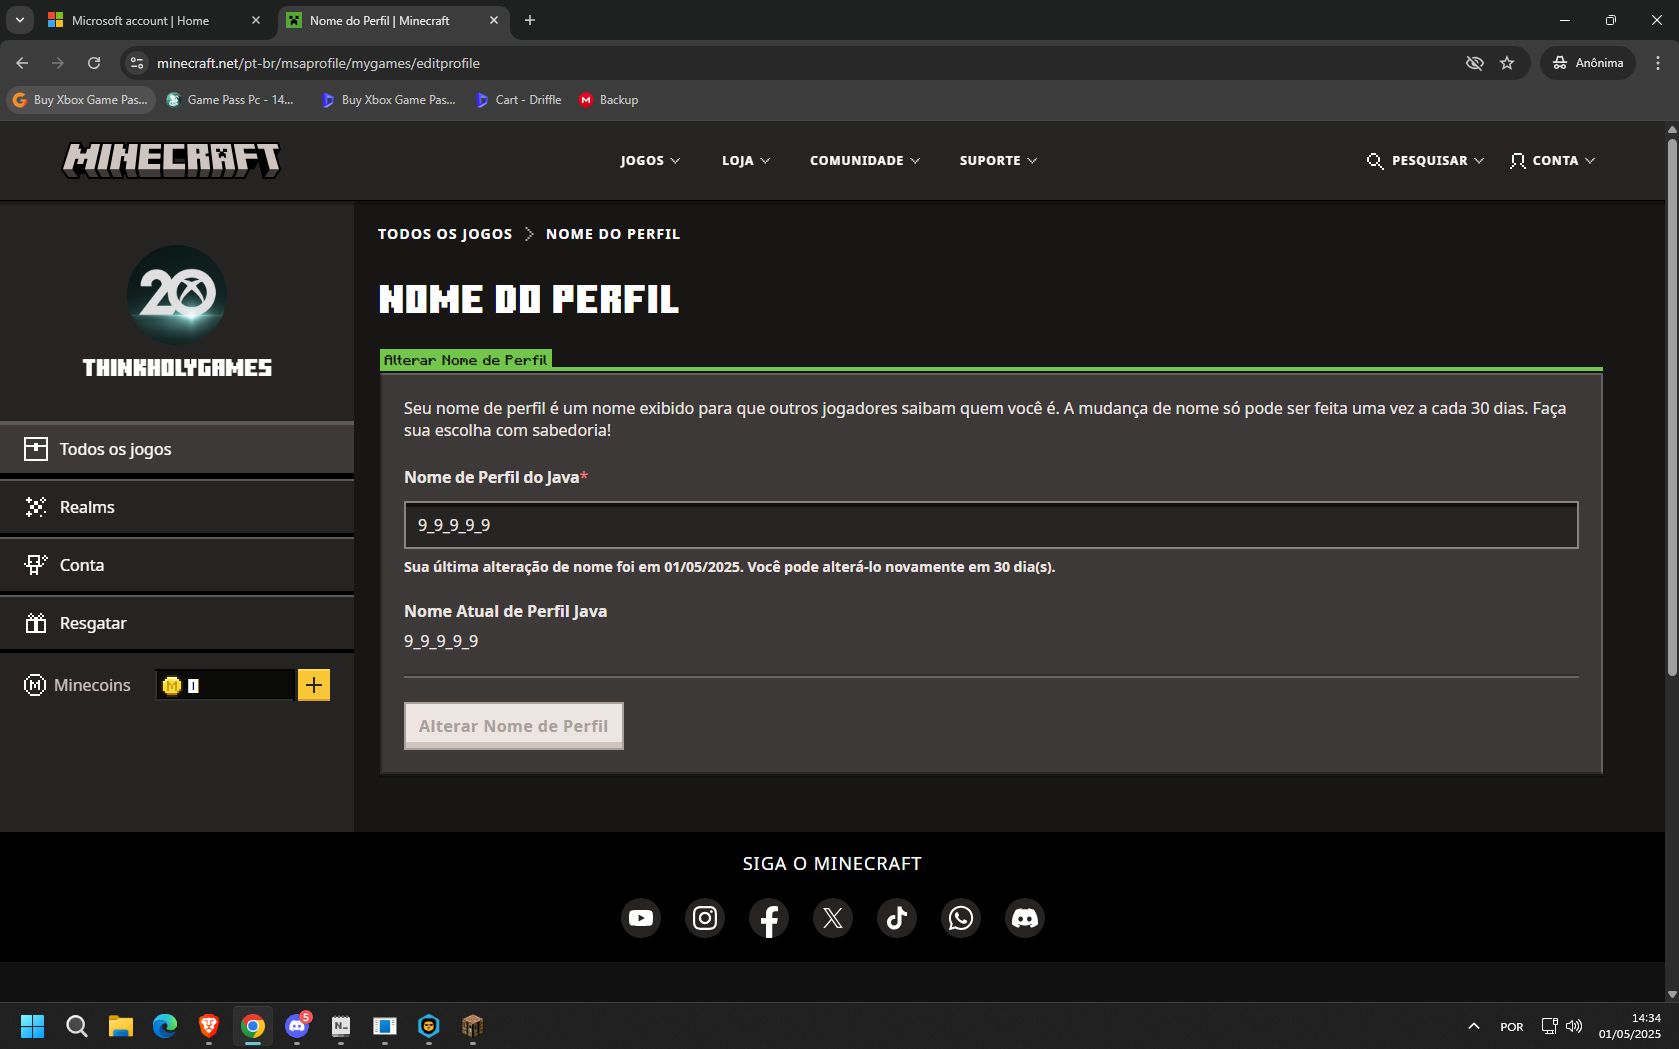Expand the JOGOS menu
1679x1049 pixels.
[x=650, y=160]
